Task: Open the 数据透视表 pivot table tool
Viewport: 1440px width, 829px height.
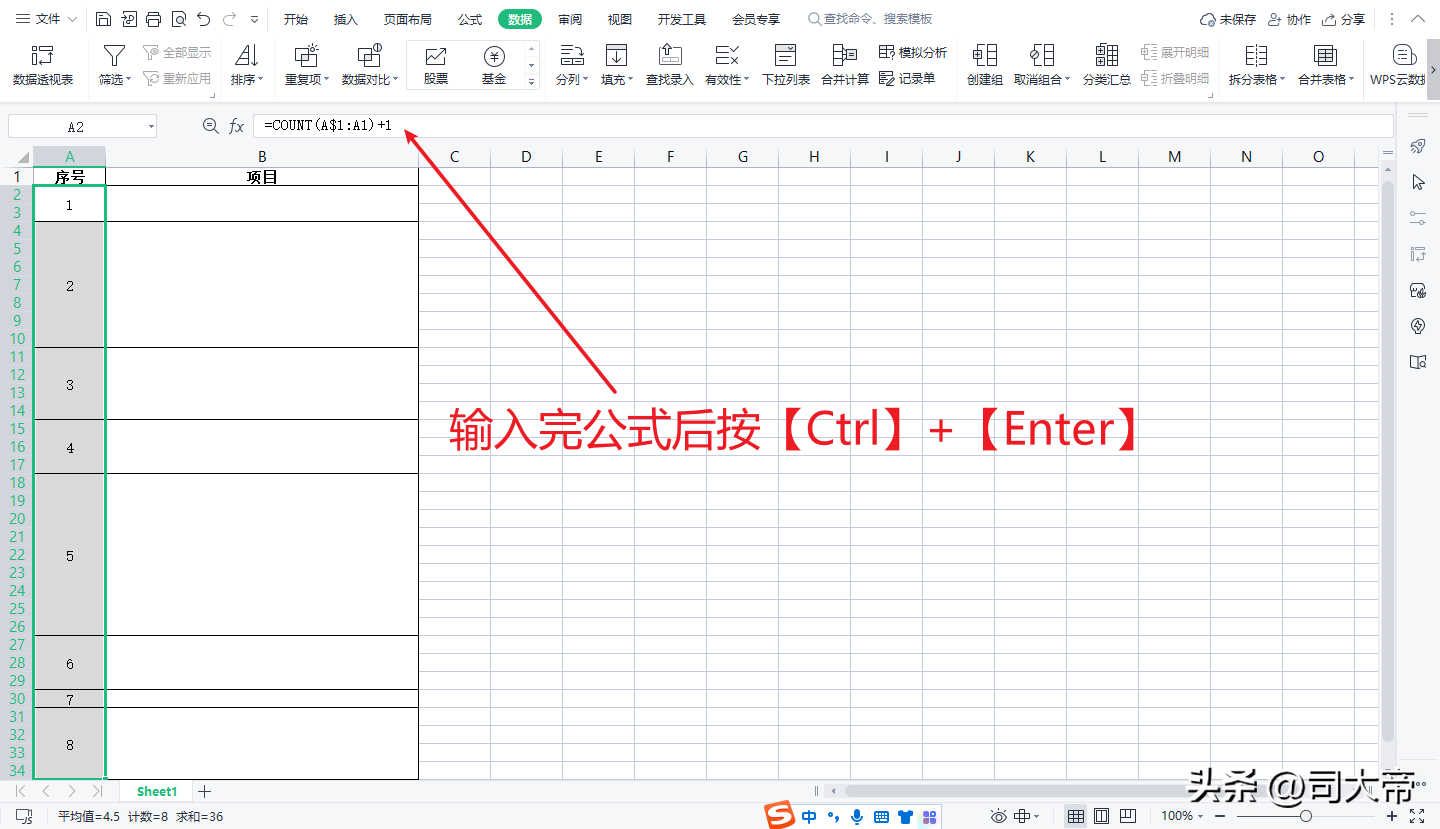Action: click(43, 65)
